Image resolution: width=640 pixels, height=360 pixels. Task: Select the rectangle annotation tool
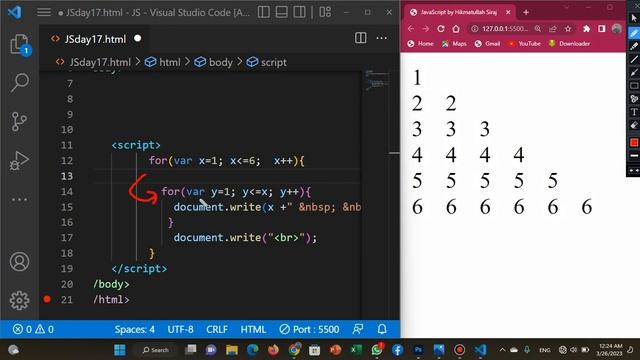[633, 86]
